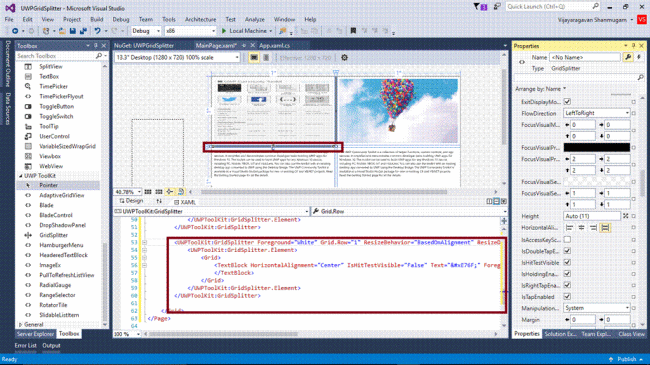
Task: Open the FlowDirection LeftToRight dropdown
Action: tap(597, 113)
